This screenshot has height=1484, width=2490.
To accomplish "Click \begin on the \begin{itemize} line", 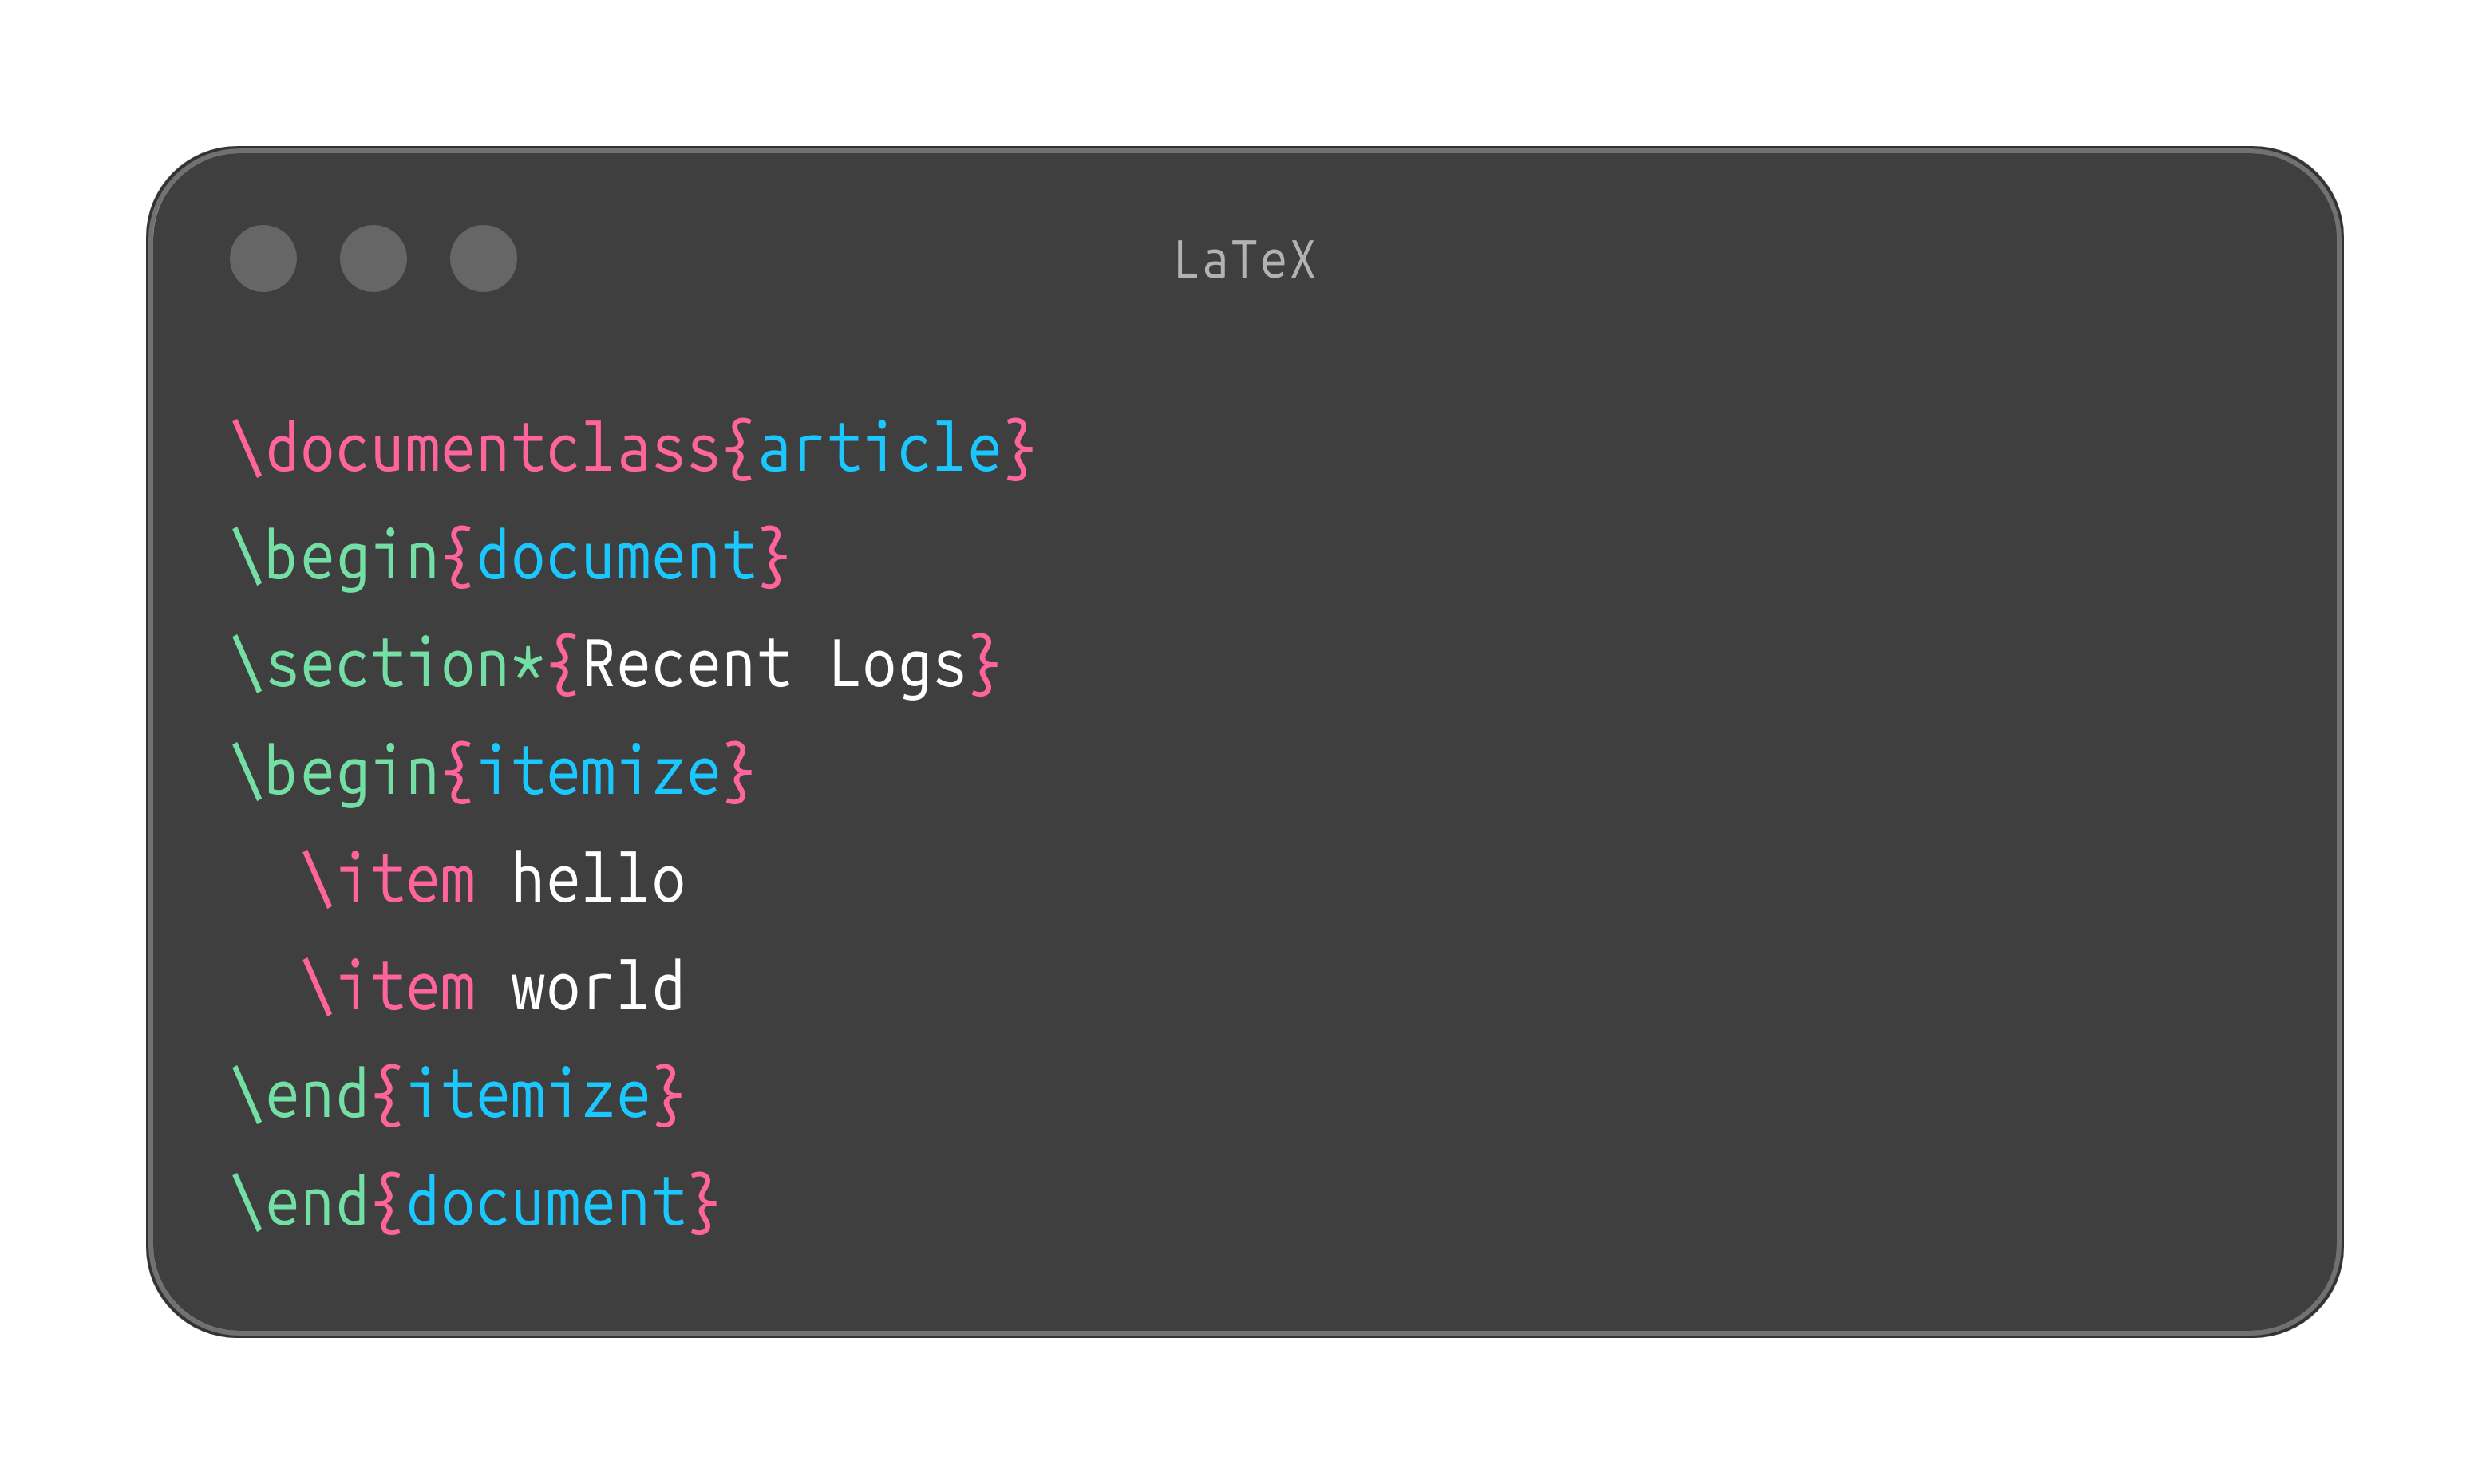I will (336, 773).
